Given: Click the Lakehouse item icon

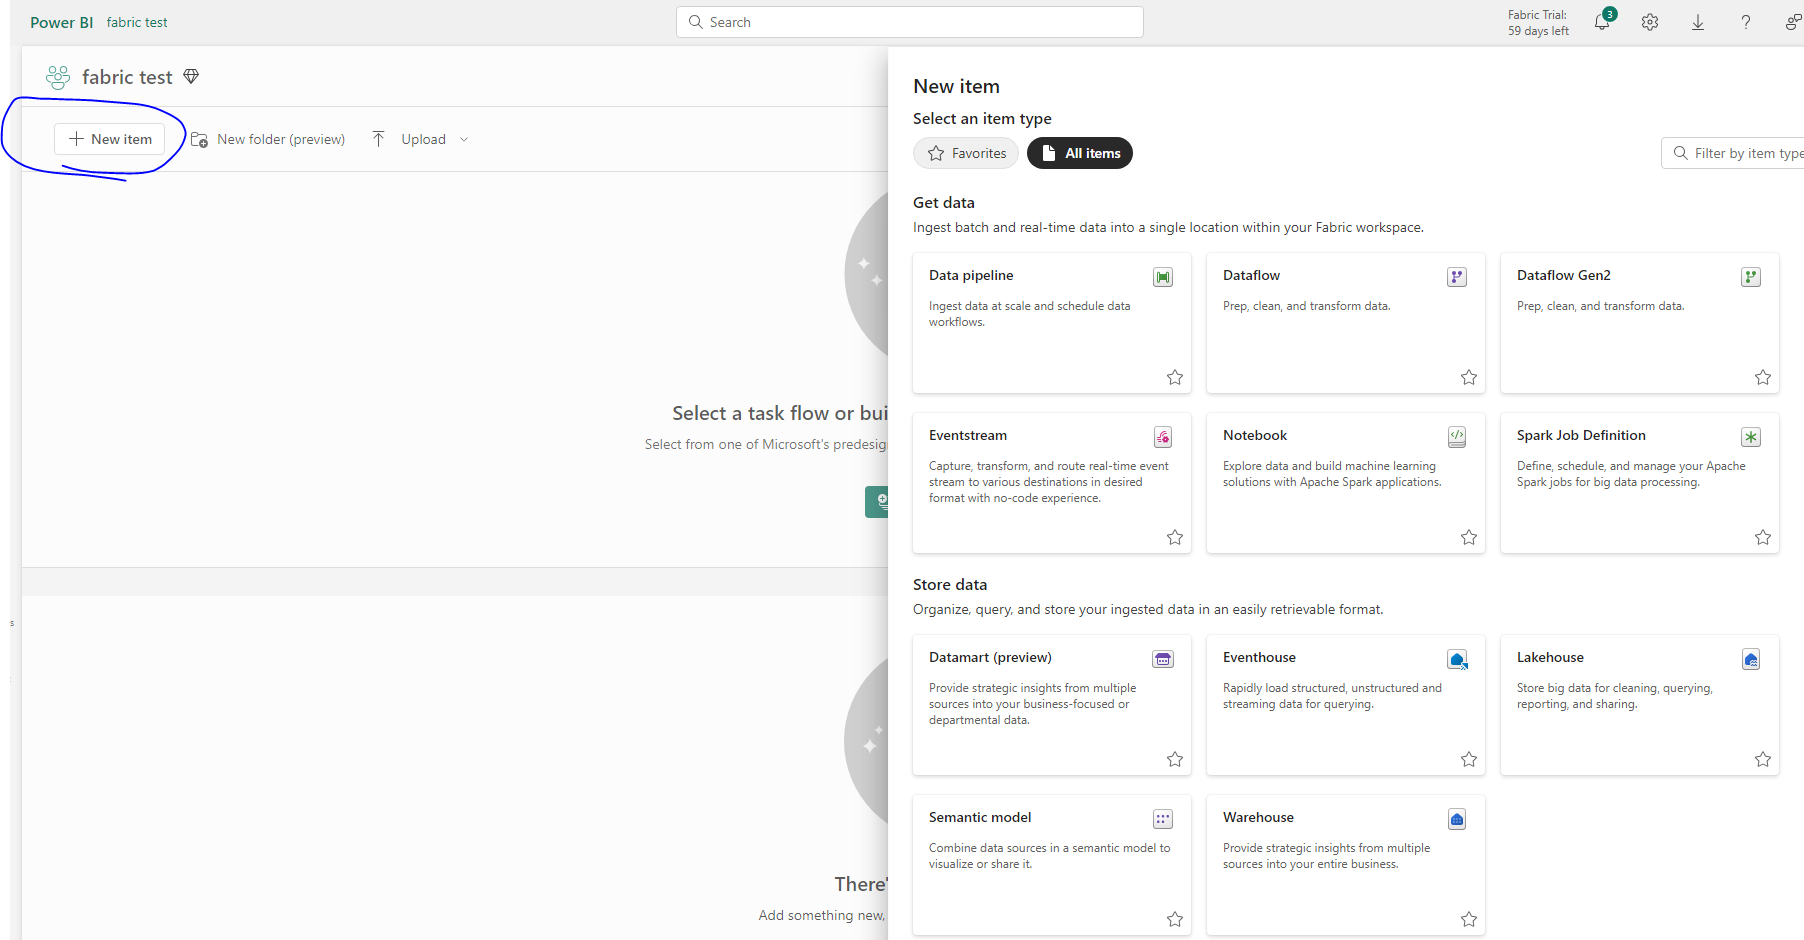Looking at the screenshot, I should (1751, 659).
